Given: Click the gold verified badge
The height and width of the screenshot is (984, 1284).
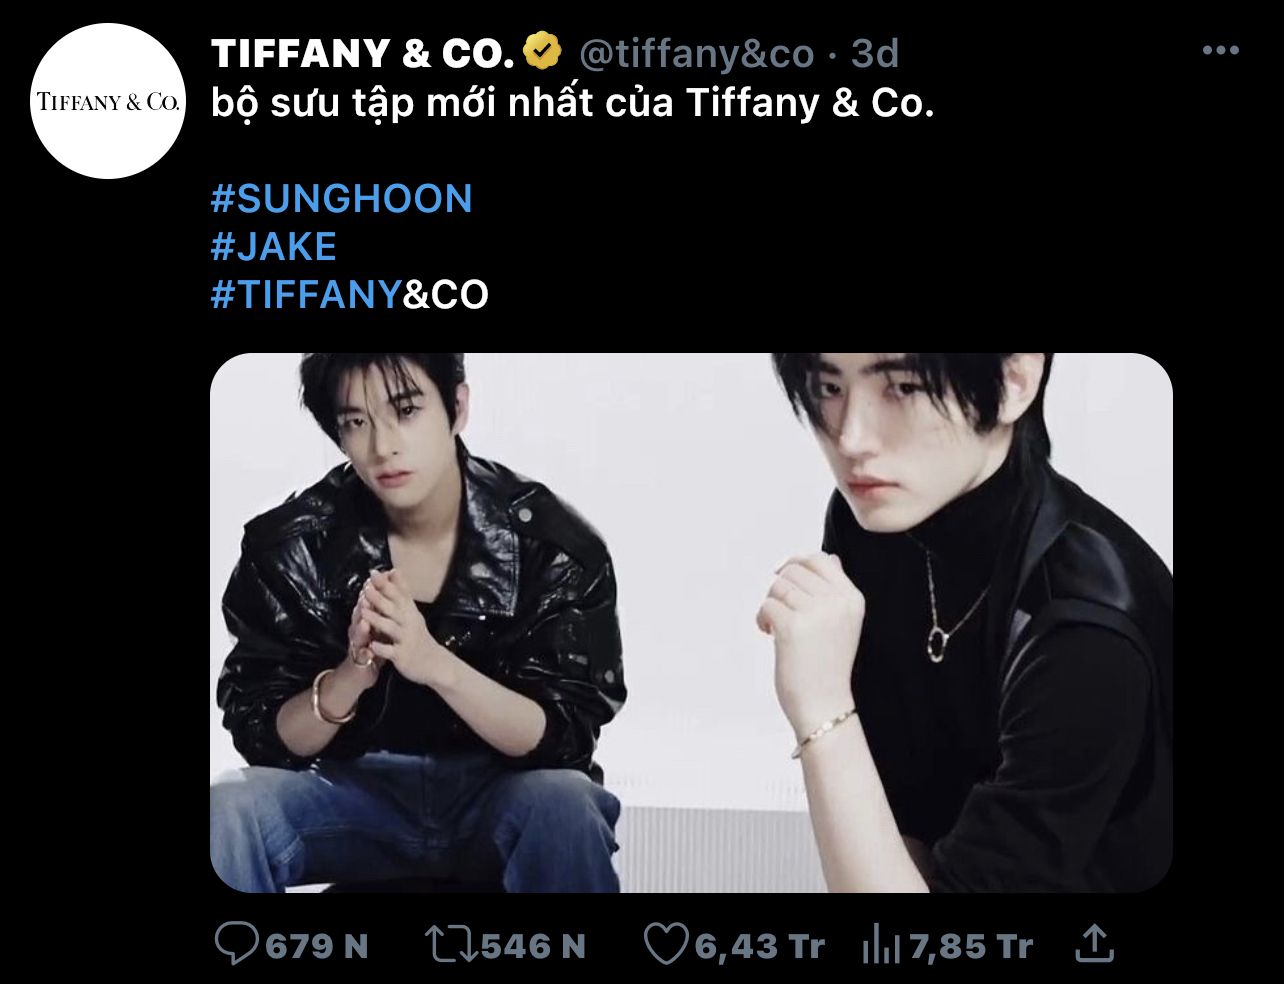Looking at the screenshot, I should pyautogui.click(x=545, y=52).
